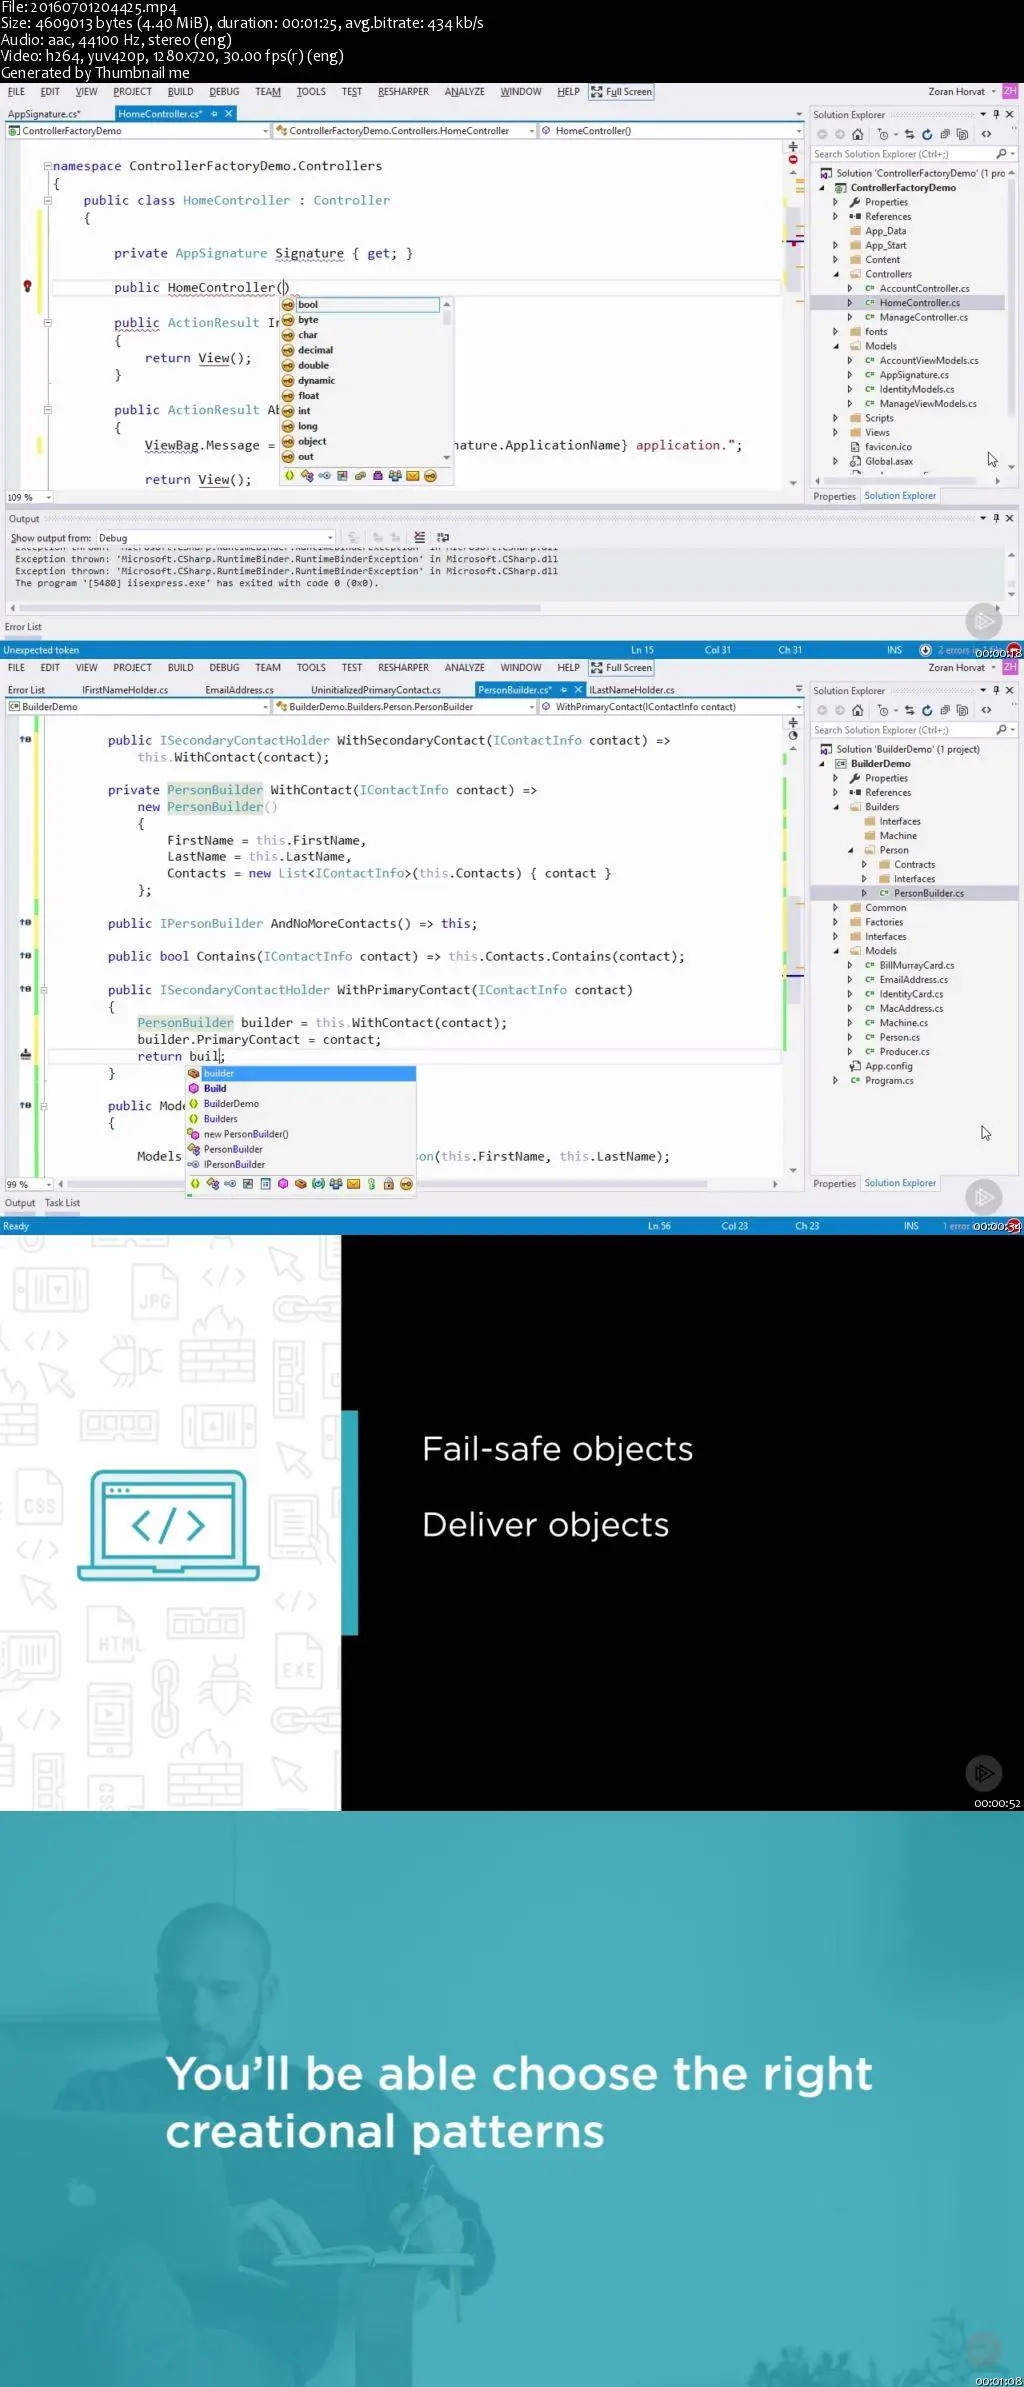
Task: Click Pluralsight play overlay on fail-safe objects slide
Action: point(984,1773)
